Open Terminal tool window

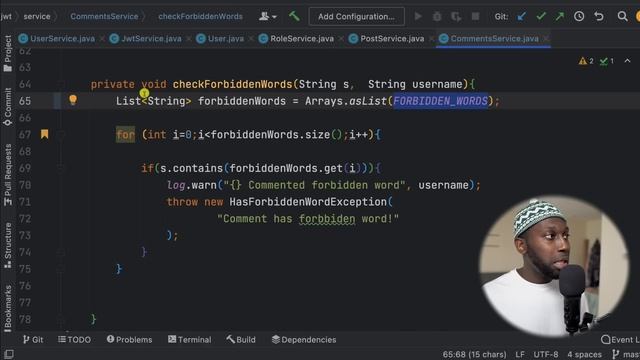point(190,340)
